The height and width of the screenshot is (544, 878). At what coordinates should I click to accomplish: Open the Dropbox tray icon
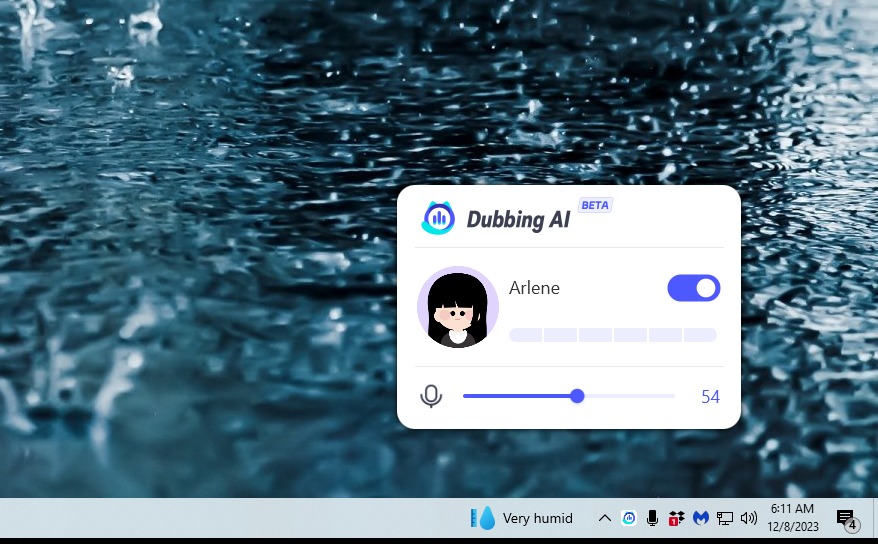(676, 518)
